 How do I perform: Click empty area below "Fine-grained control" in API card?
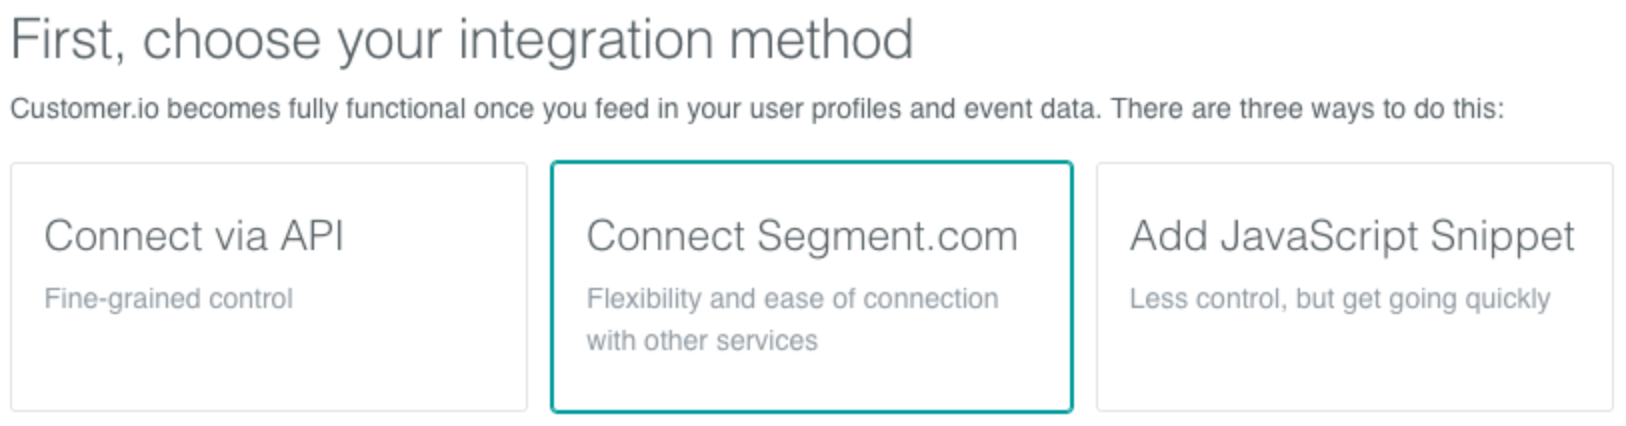[x=269, y=365]
